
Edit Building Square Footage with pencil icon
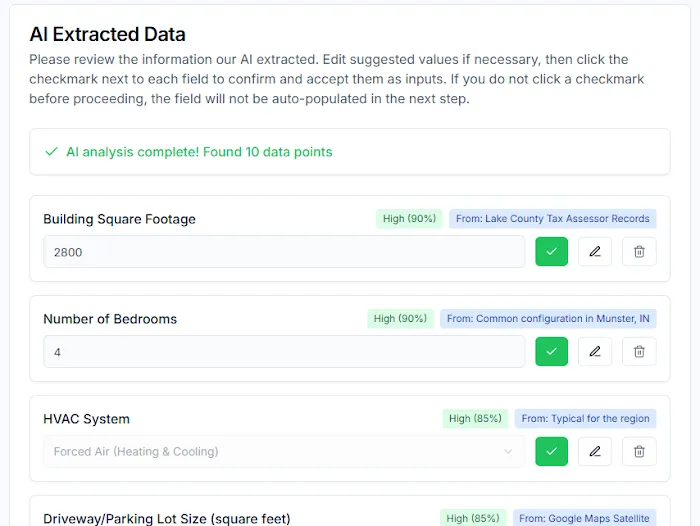tap(595, 251)
